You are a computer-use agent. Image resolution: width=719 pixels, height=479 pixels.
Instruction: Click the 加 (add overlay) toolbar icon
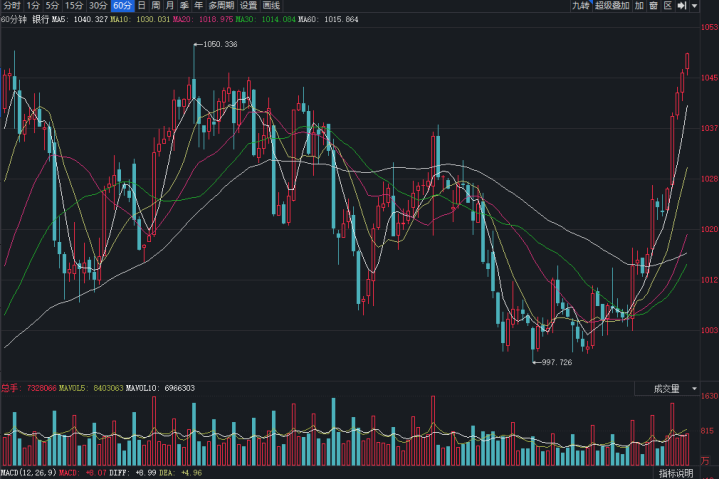[639, 6]
